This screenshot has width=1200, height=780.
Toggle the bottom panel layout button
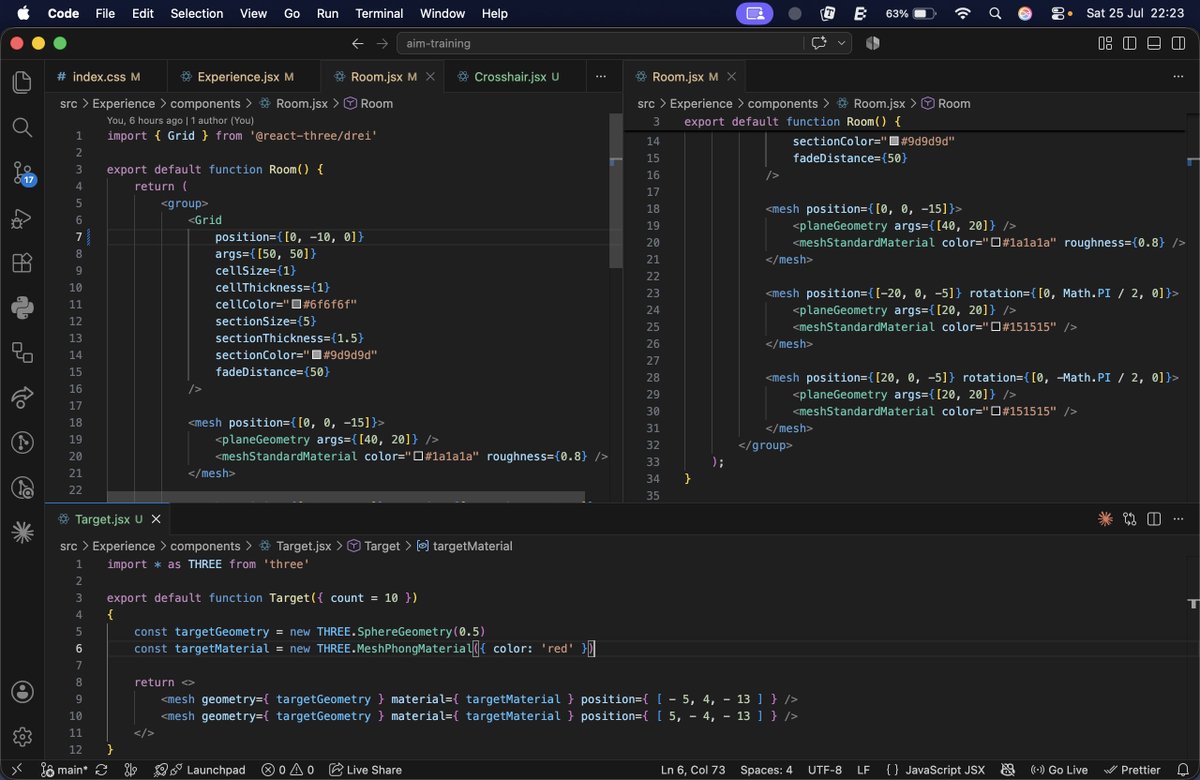click(1153, 44)
